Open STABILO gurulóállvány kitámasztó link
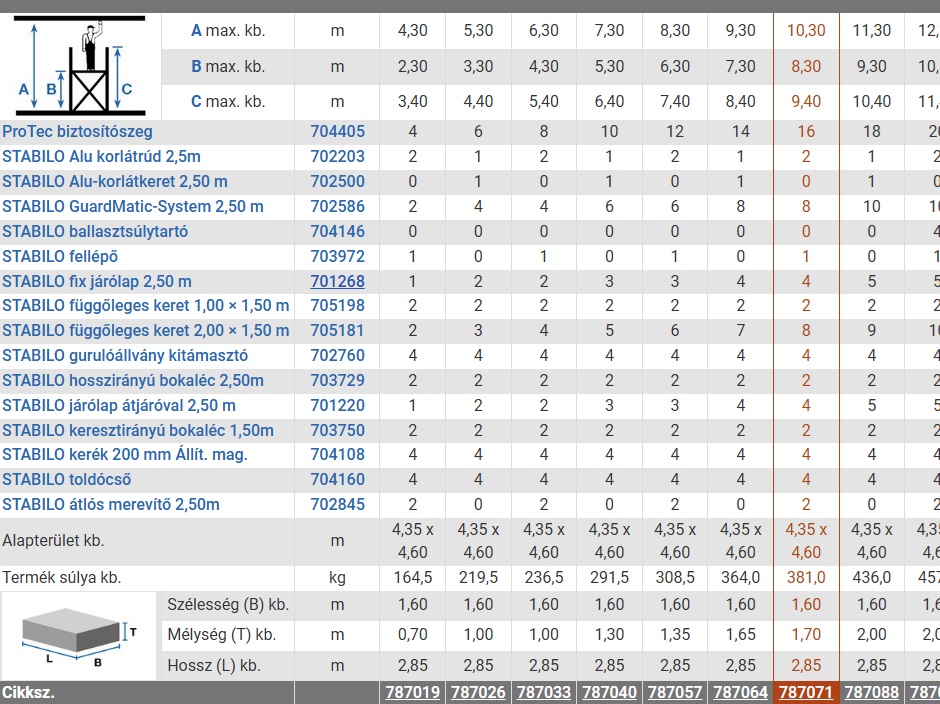The height and width of the screenshot is (704, 940). [x=125, y=356]
